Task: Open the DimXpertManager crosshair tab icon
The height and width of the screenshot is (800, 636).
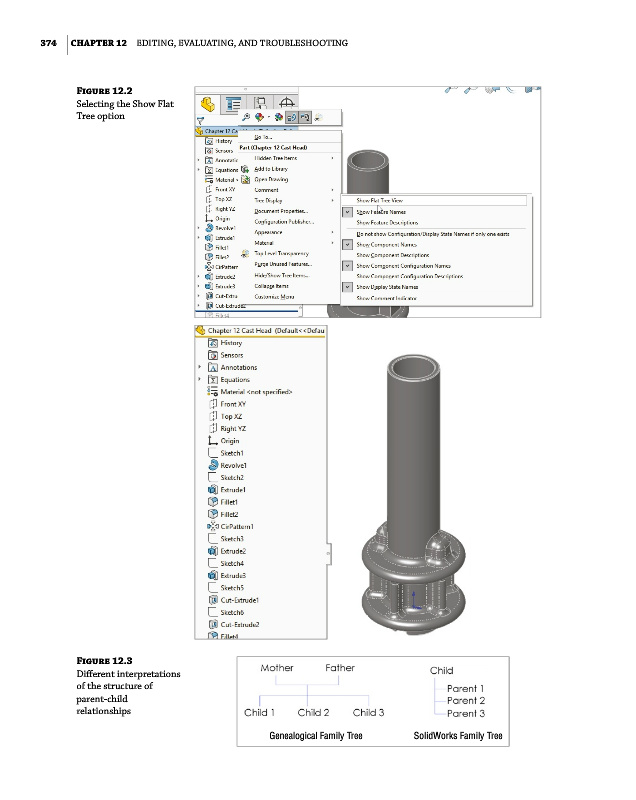Action: pyautogui.click(x=286, y=103)
